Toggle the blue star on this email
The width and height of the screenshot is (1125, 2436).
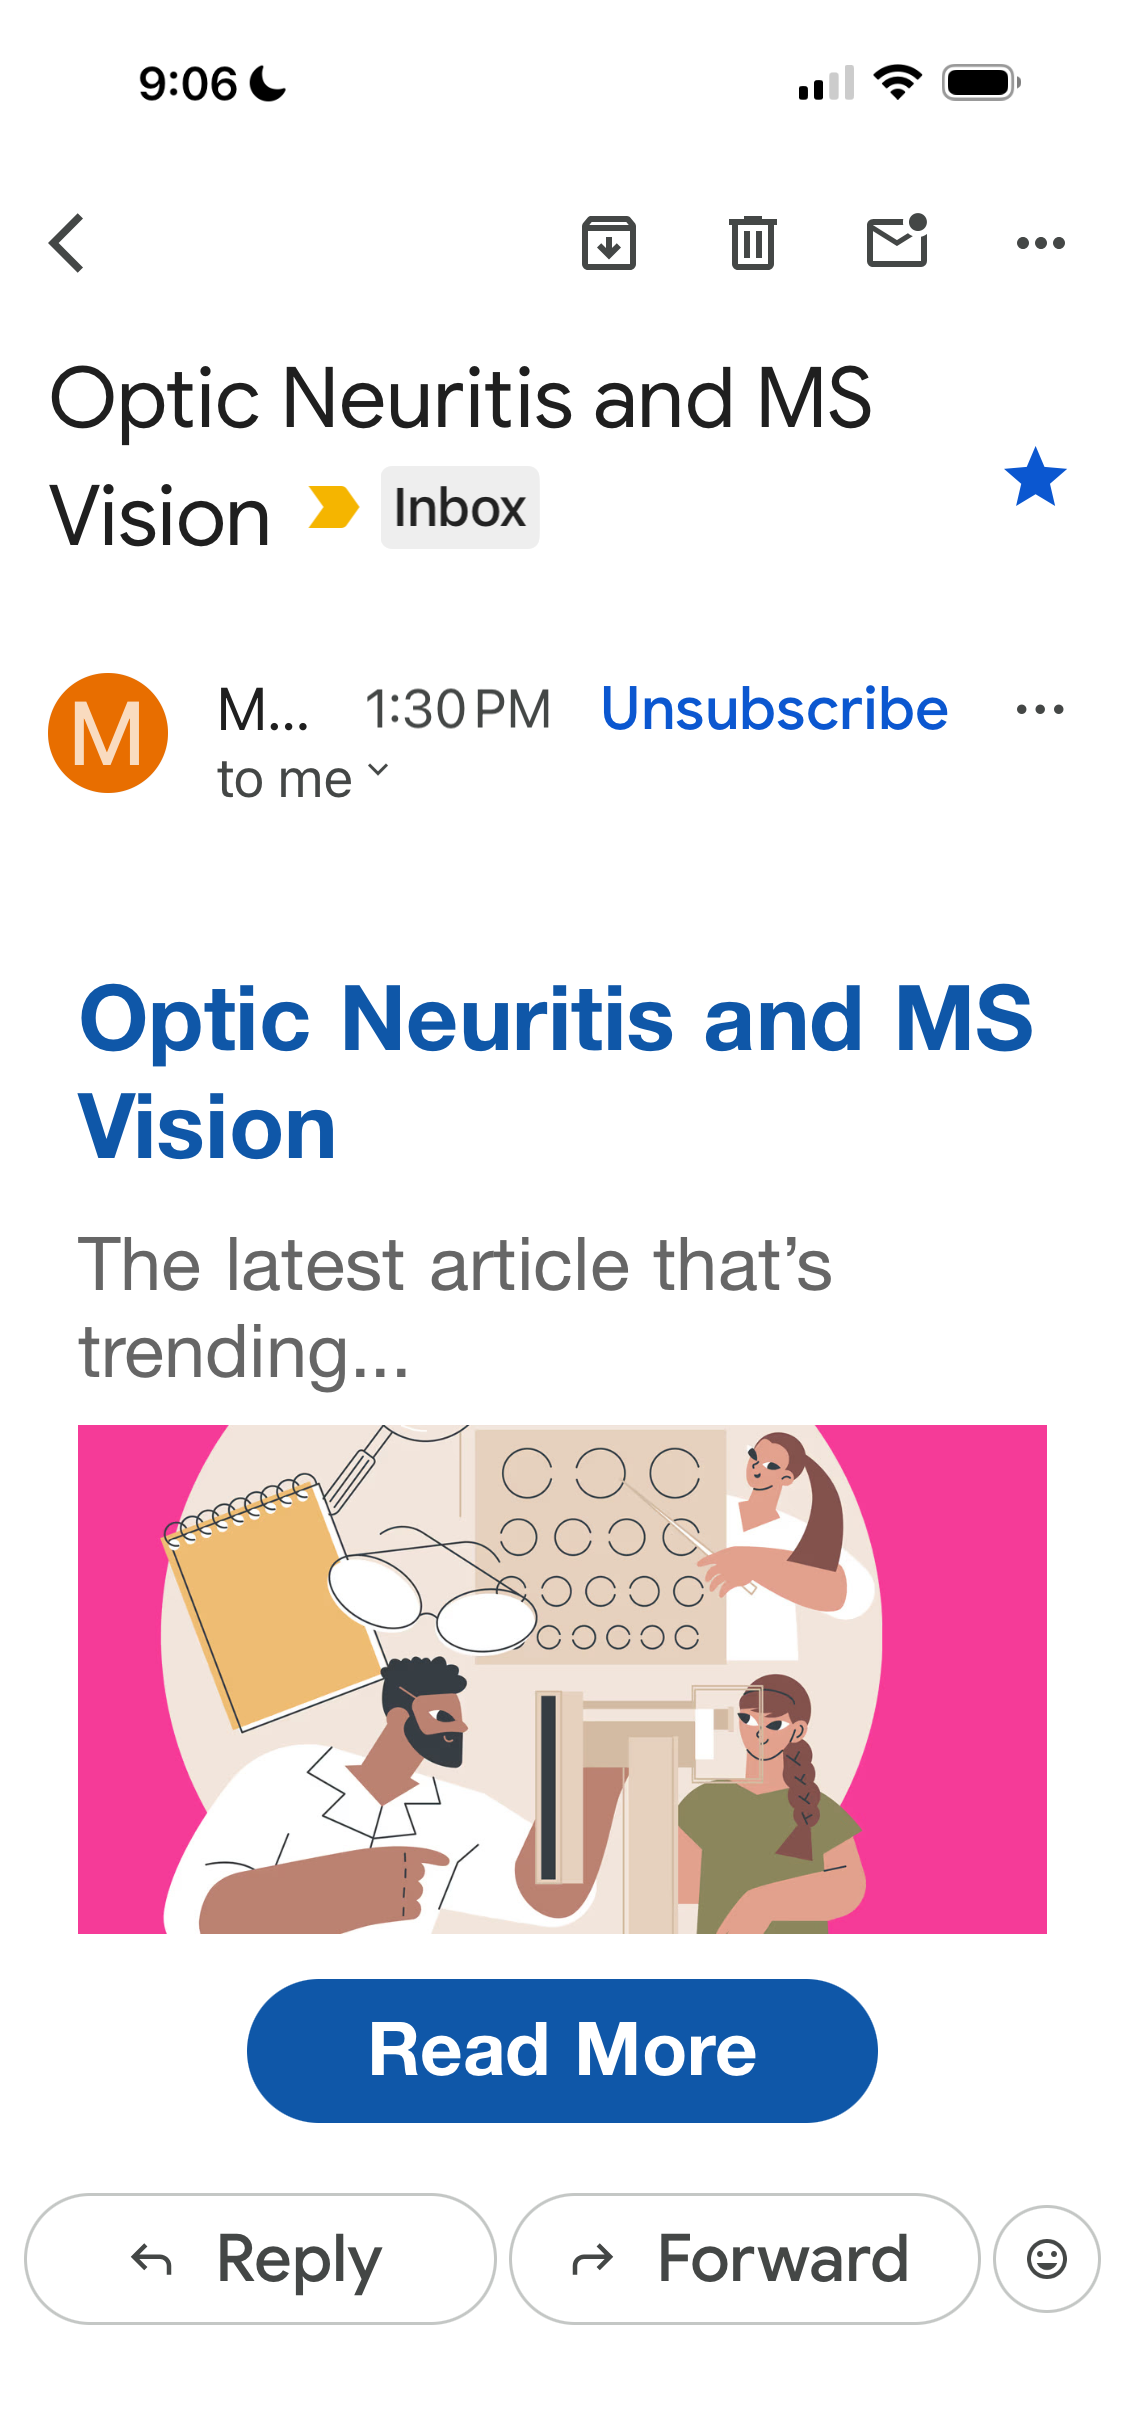(x=1035, y=477)
